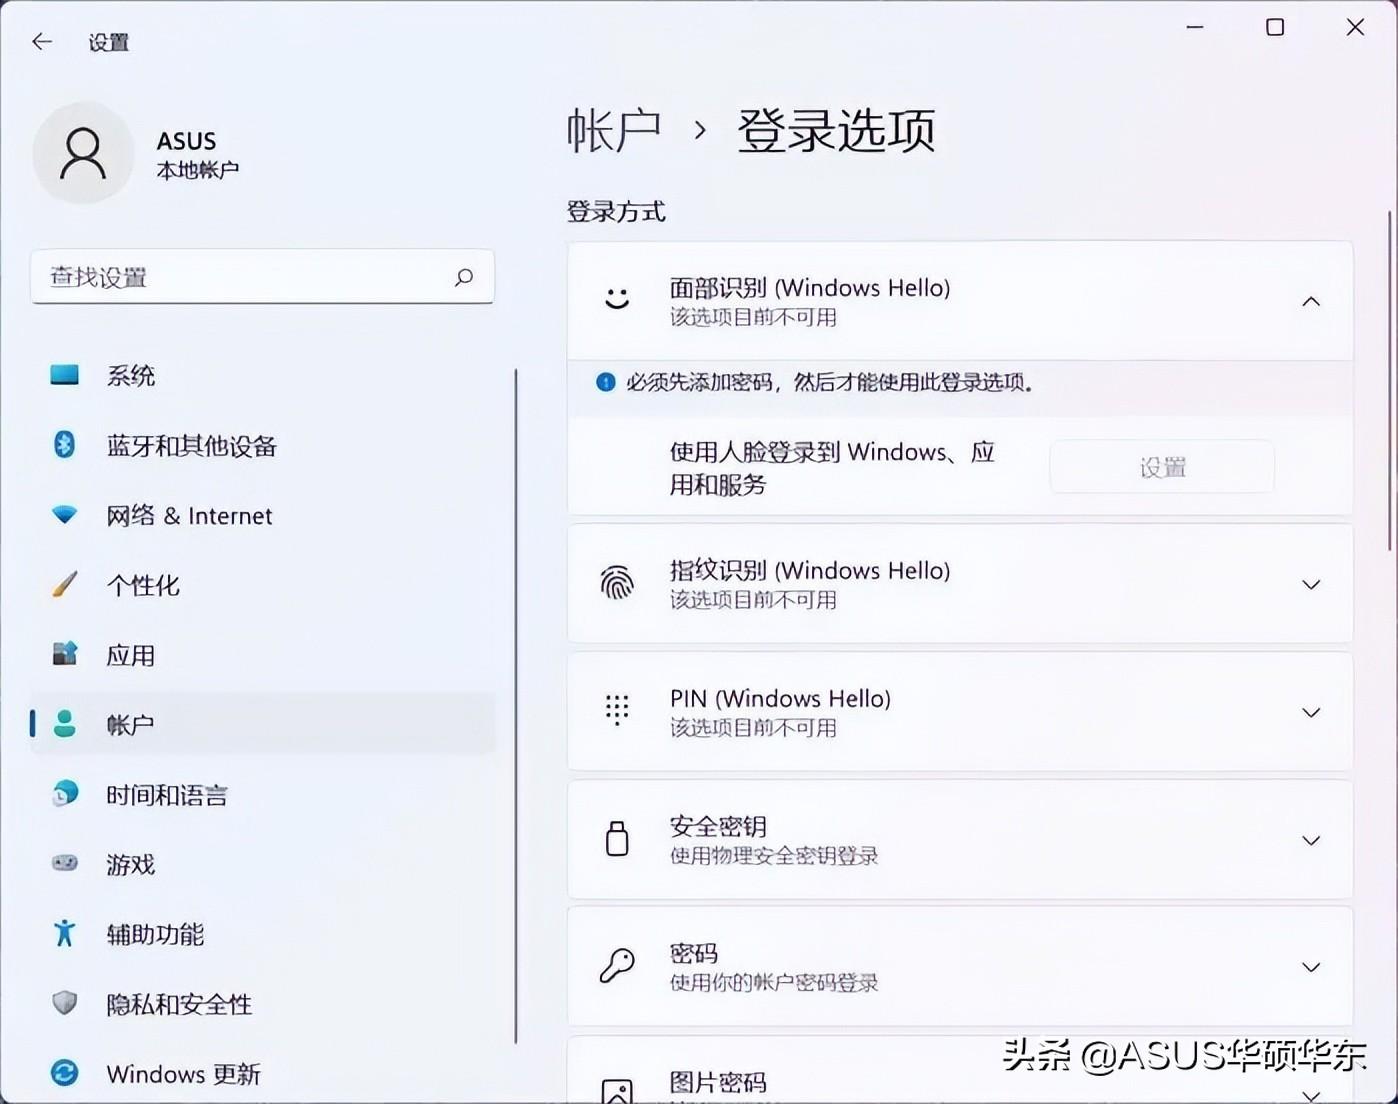1398x1104 pixels.
Task: Click the 必须先添加密码 notice text
Action: (x=829, y=382)
